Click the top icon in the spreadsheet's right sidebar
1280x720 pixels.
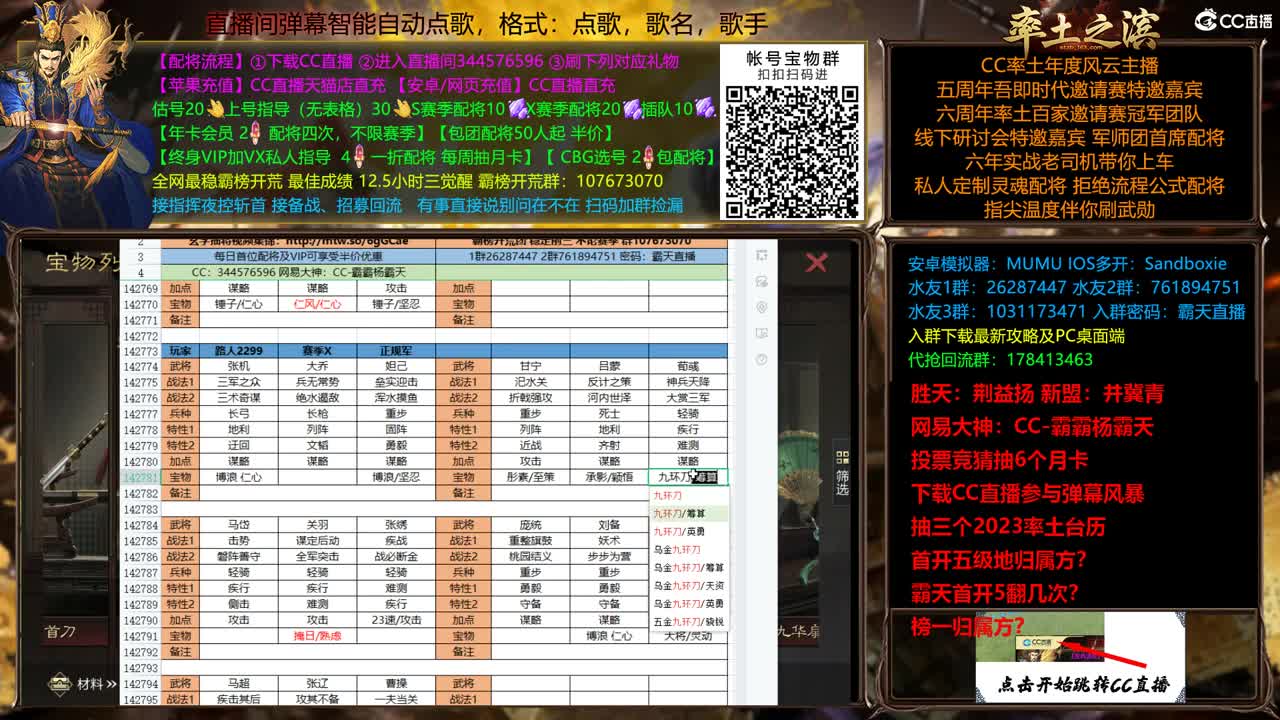coord(762,255)
